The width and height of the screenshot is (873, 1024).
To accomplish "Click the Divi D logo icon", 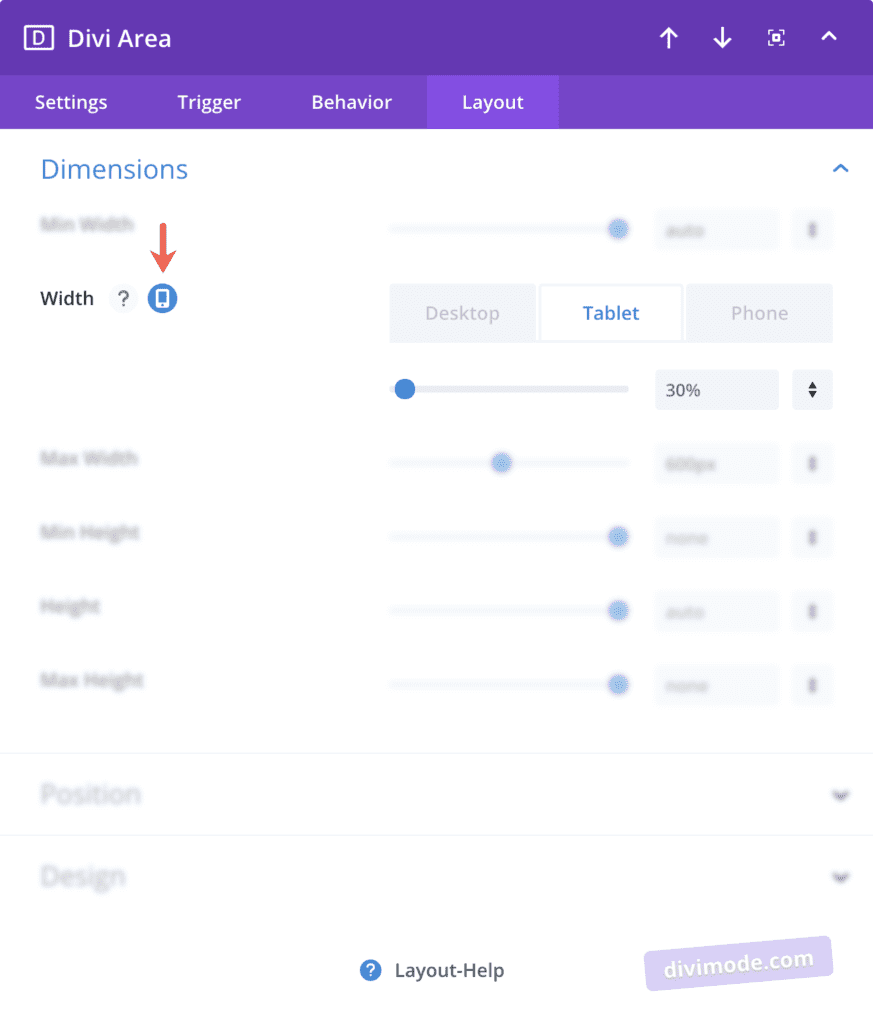I will 39,38.
